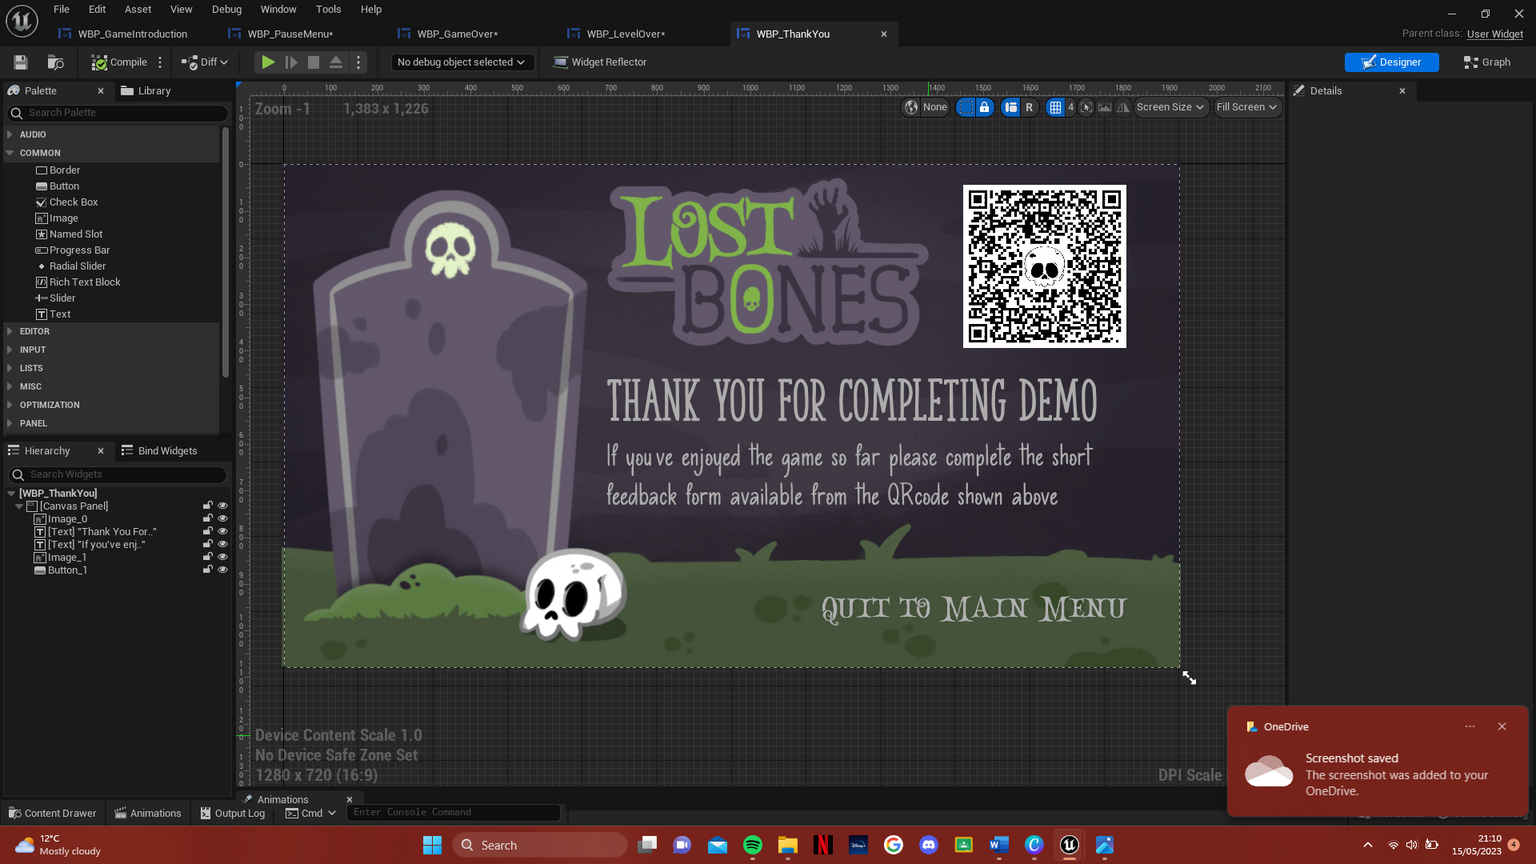The image size is (1536, 864).
Task: Click the Stop simulation square icon
Action: click(x=313, y=62)
